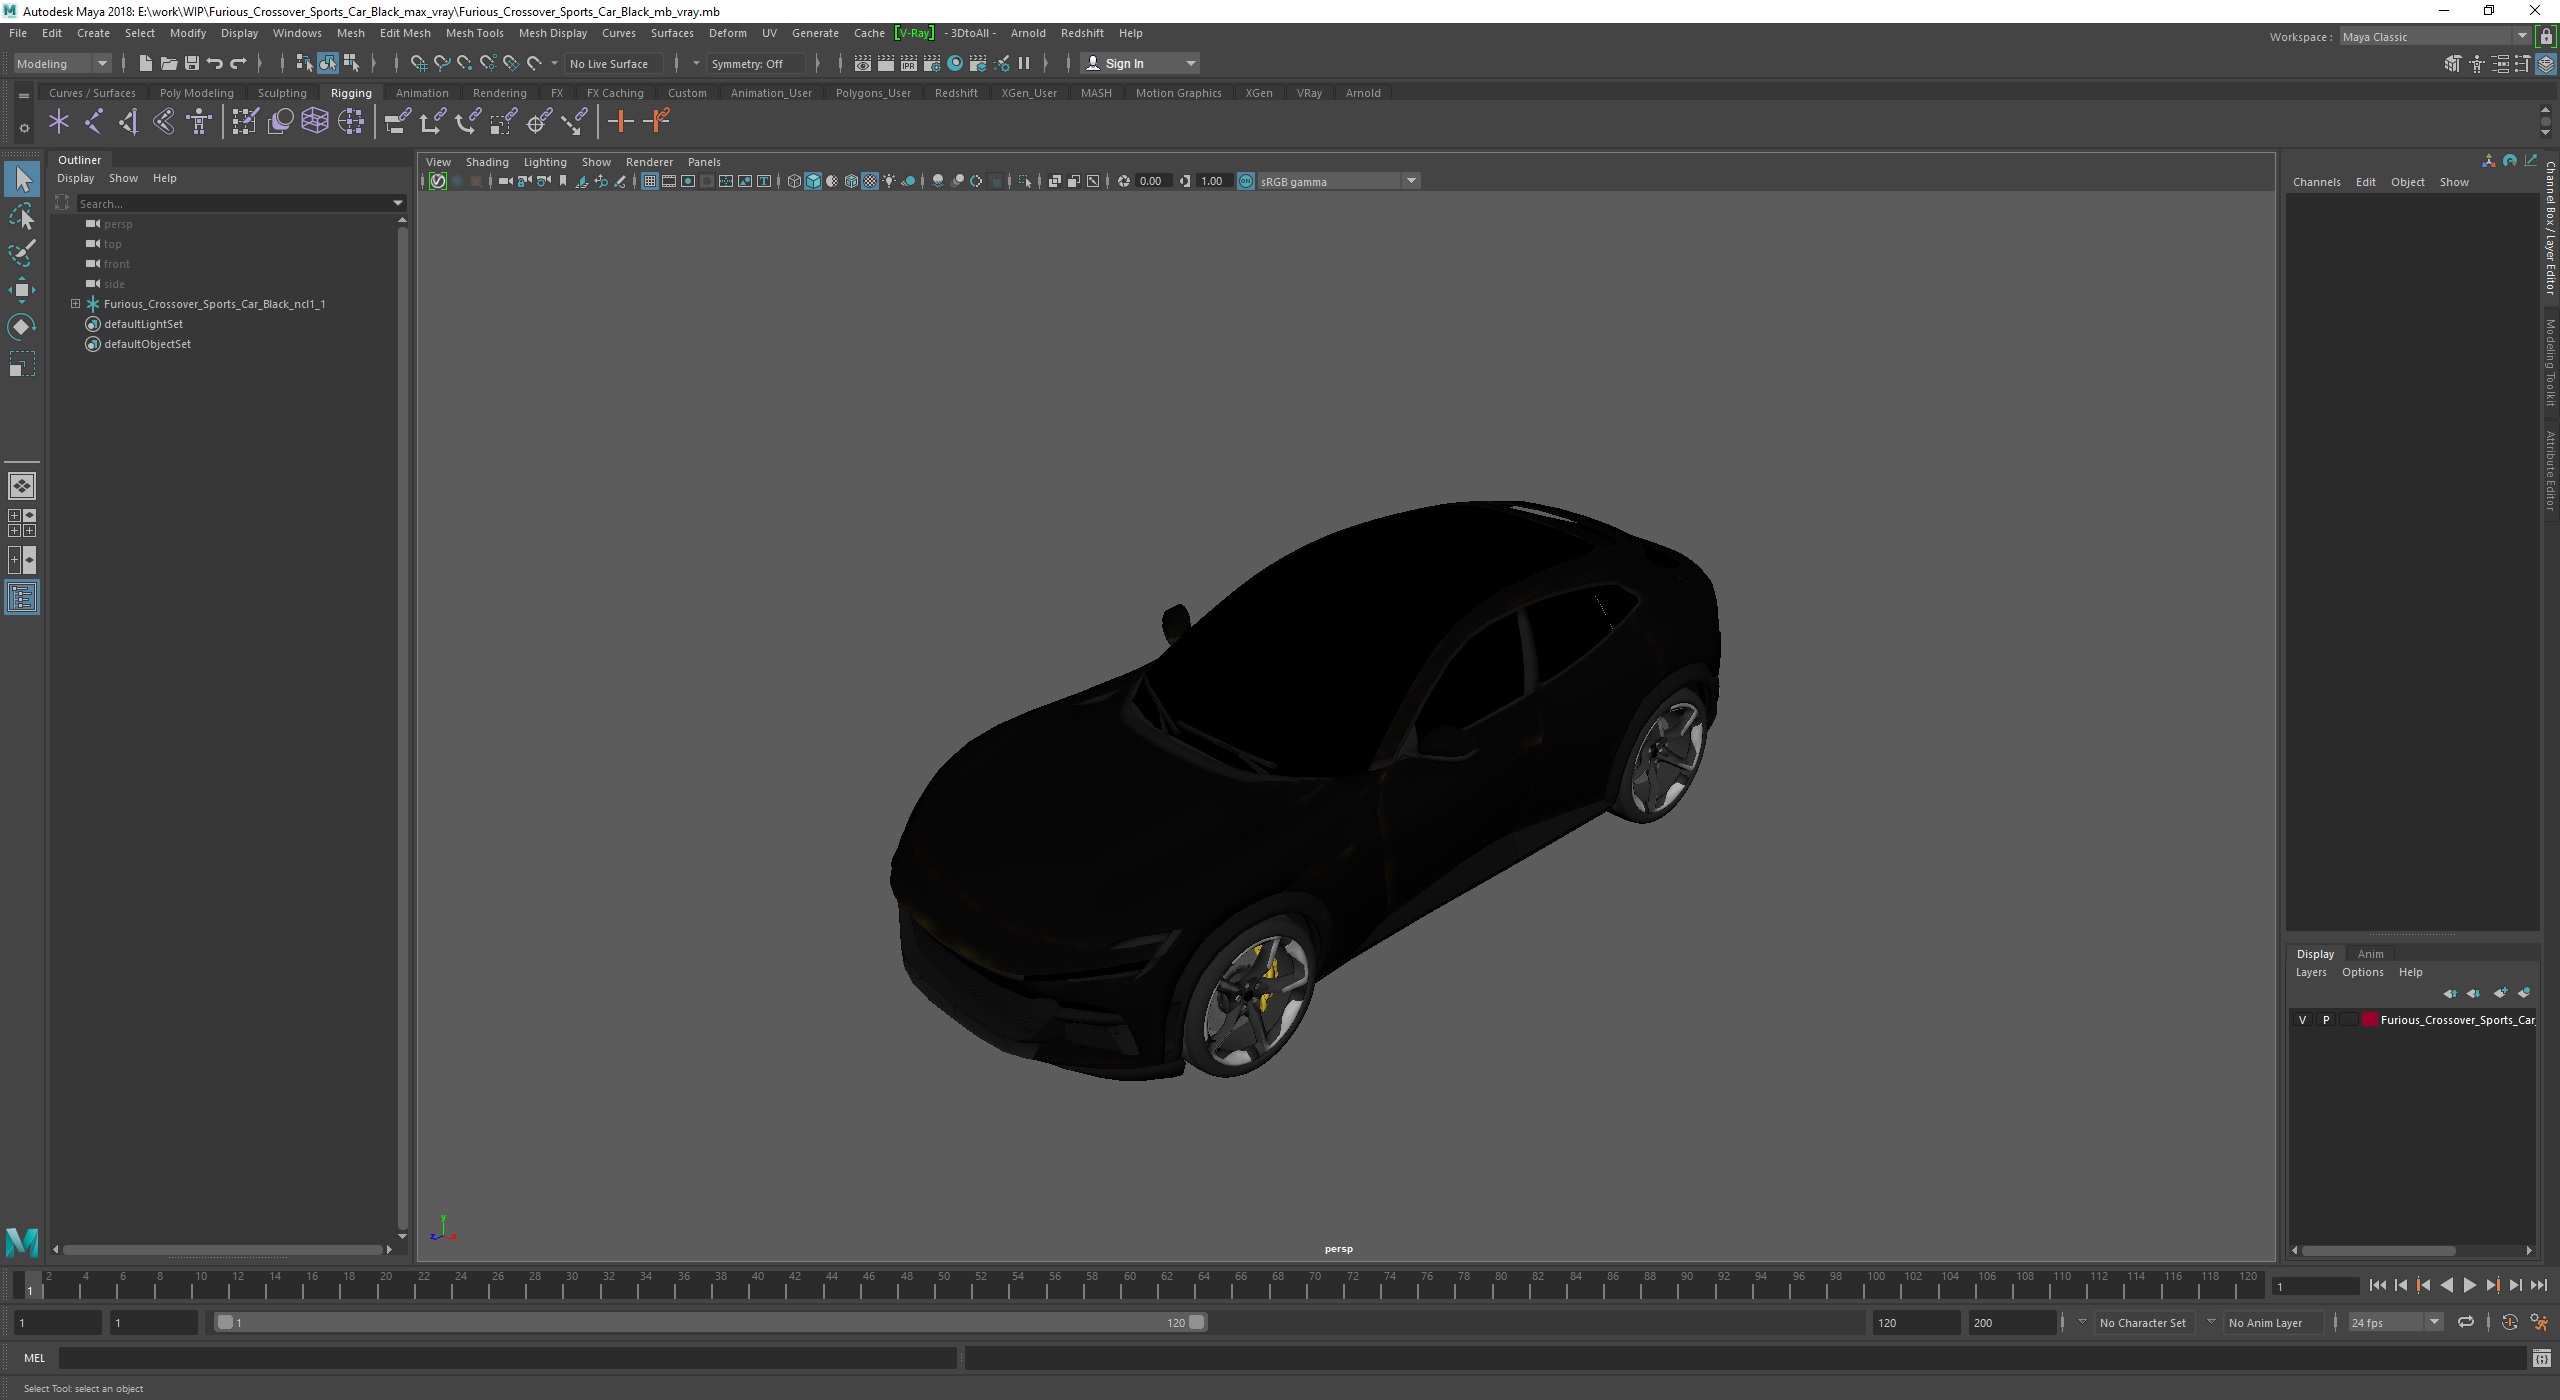This screenshot has width=2560, height=1400.
Task: Open viewport Shading menu
Action: (487, 162)
